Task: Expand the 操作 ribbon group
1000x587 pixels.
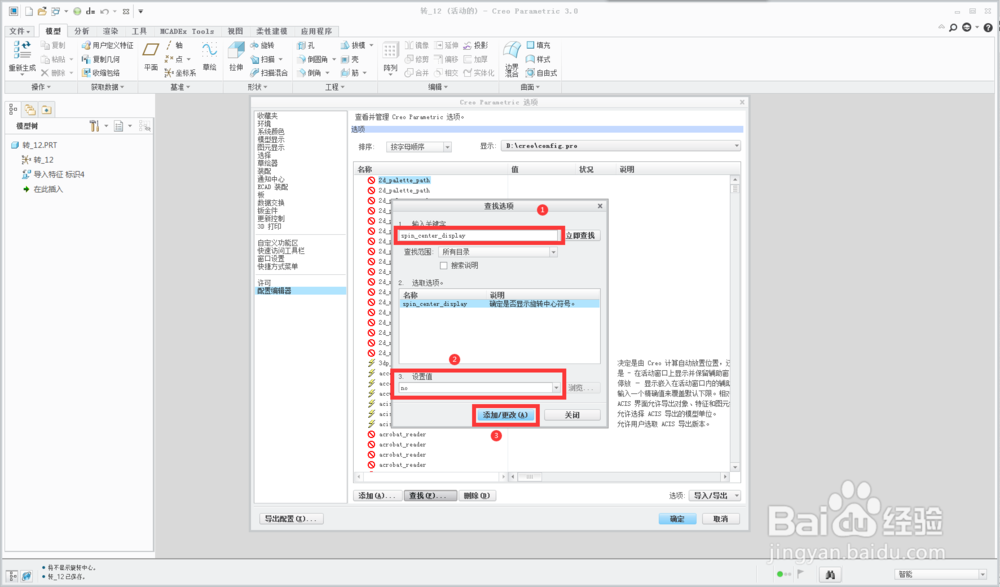Action: [40, 87]
